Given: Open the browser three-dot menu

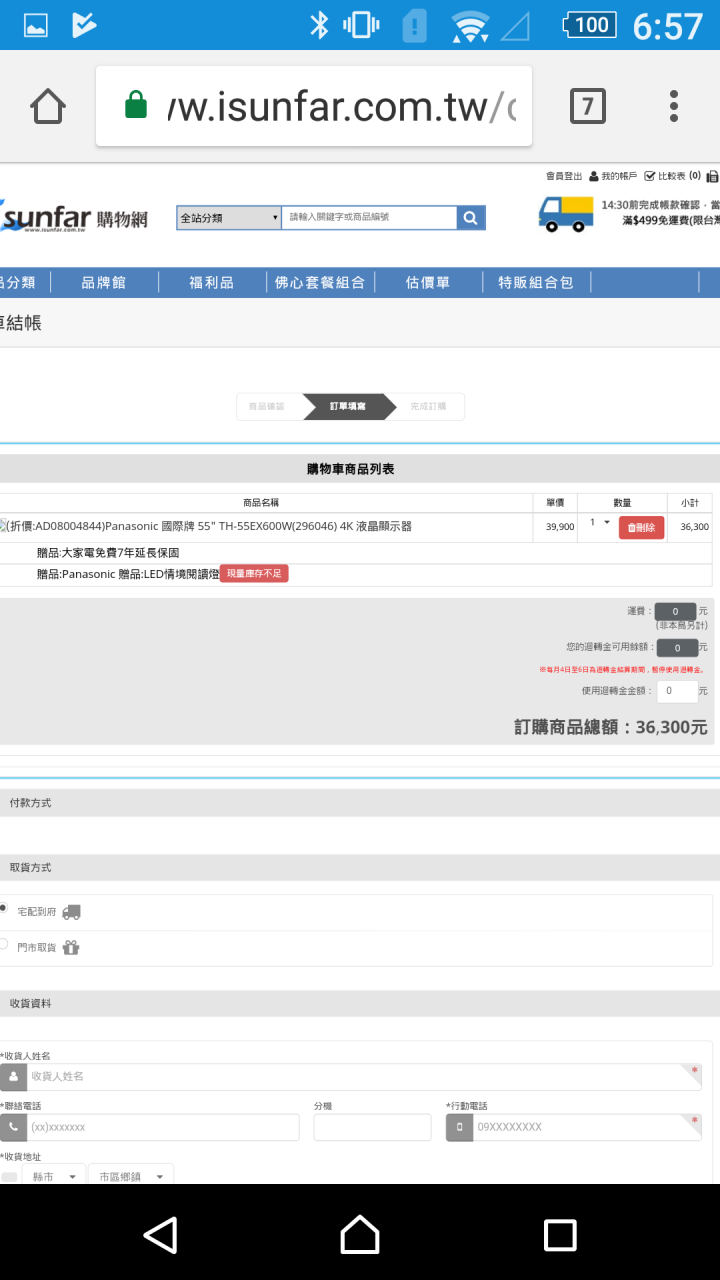Looking at the screenshot, I should pos(674,106).
